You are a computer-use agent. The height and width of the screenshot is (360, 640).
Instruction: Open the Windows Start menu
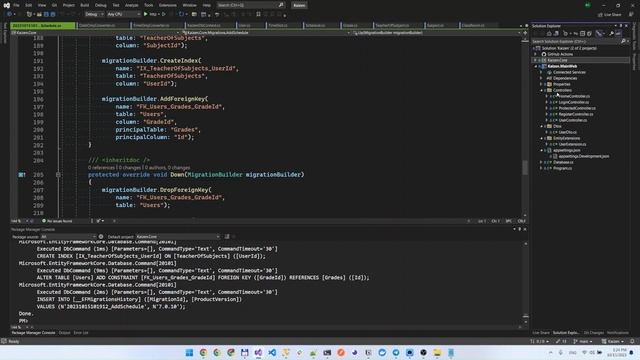tap(189, 353)
